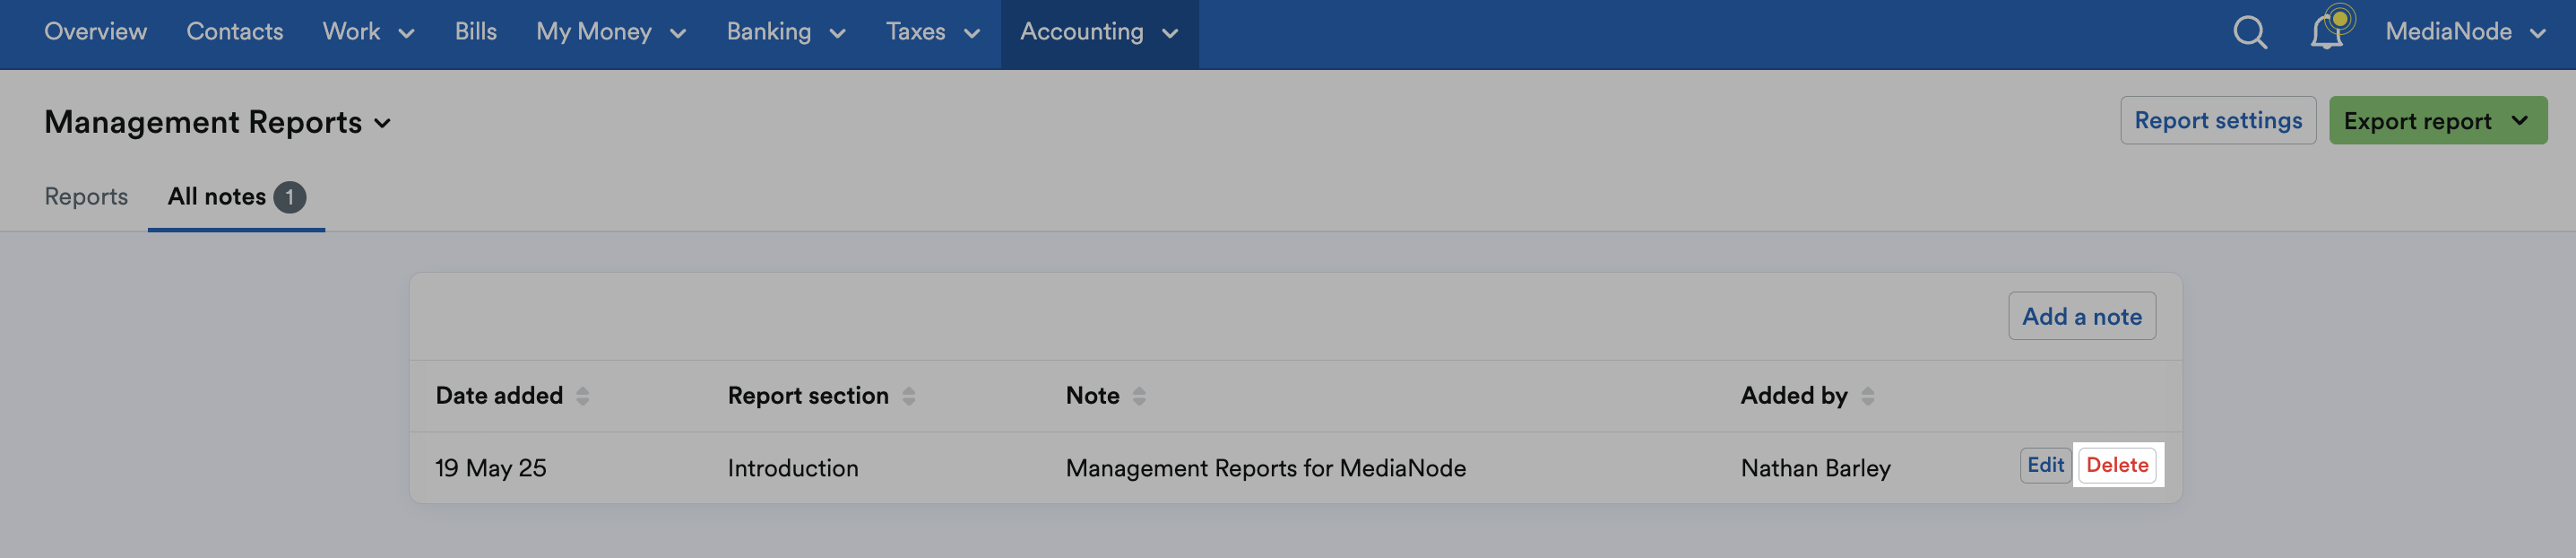Viewport: 2576px width, 558px height.
Task: Edit the Introduction note
Action: pyautogui.click(x=2045, y=465)
